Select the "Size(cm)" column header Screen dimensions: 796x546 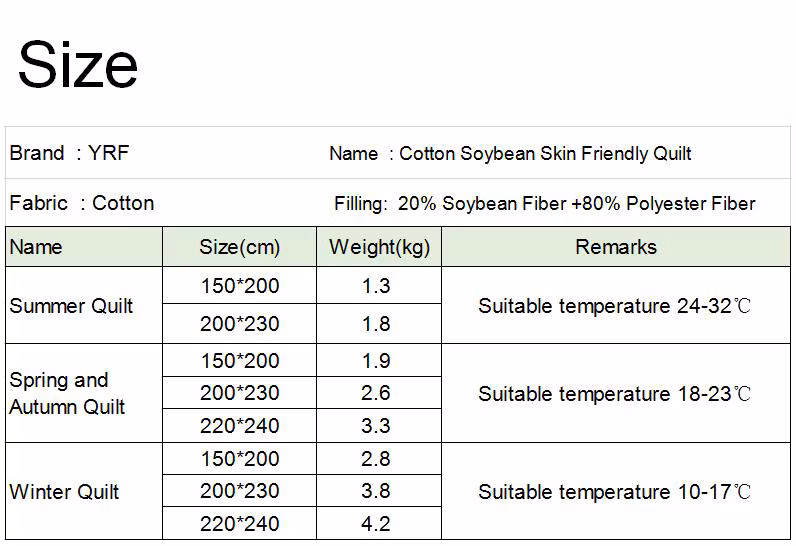coord(240,247)
